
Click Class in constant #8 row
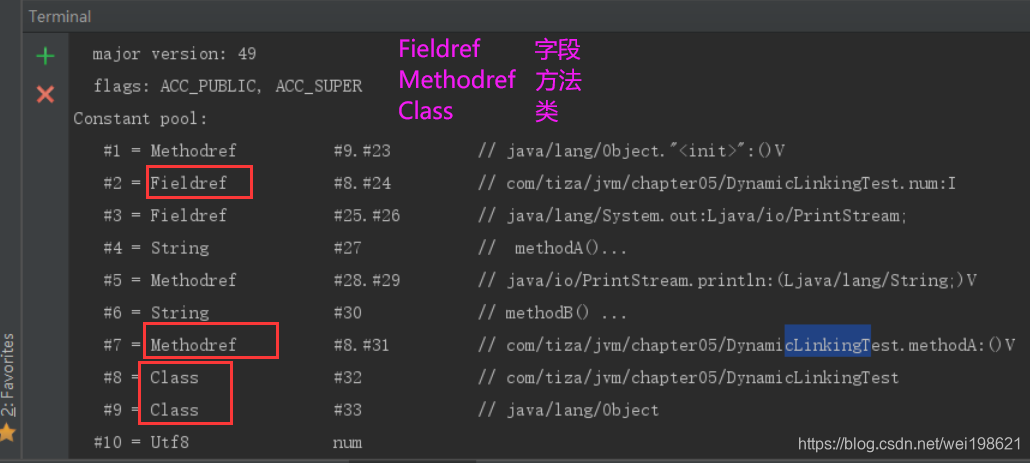click(174, 378)
